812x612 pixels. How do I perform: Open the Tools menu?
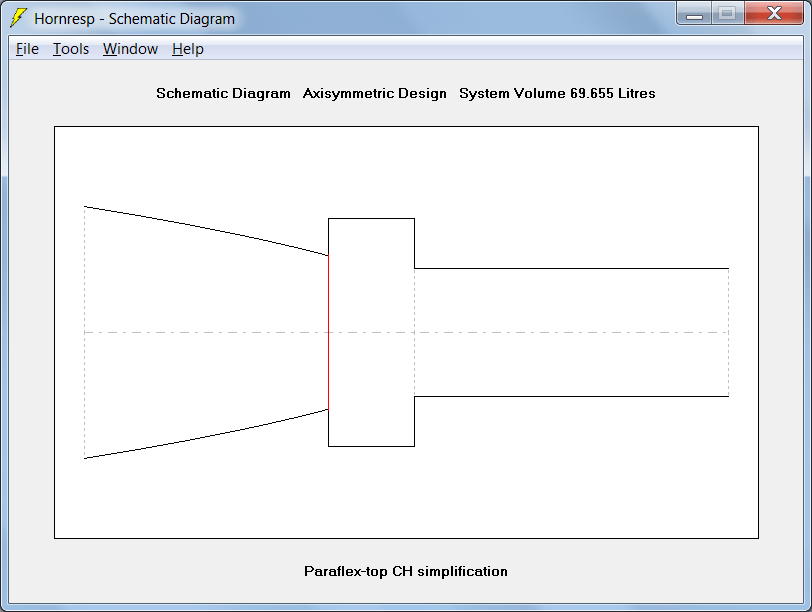pyautogui.click(x=71, y=49)
